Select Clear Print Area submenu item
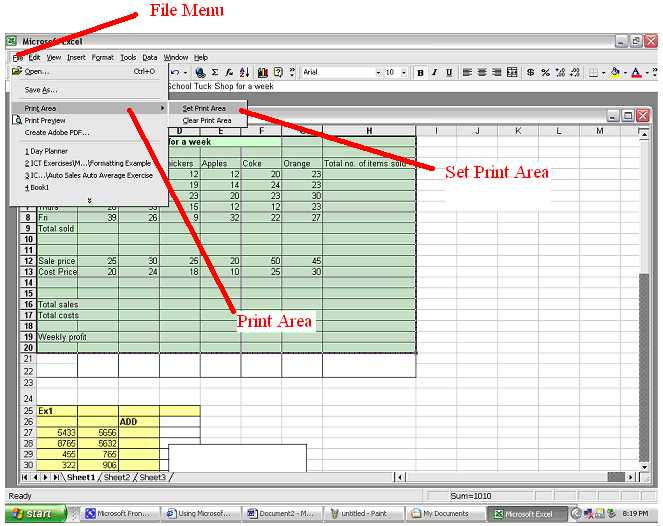The height and width of the screenshot is (526, 663). tap(208, 121)
